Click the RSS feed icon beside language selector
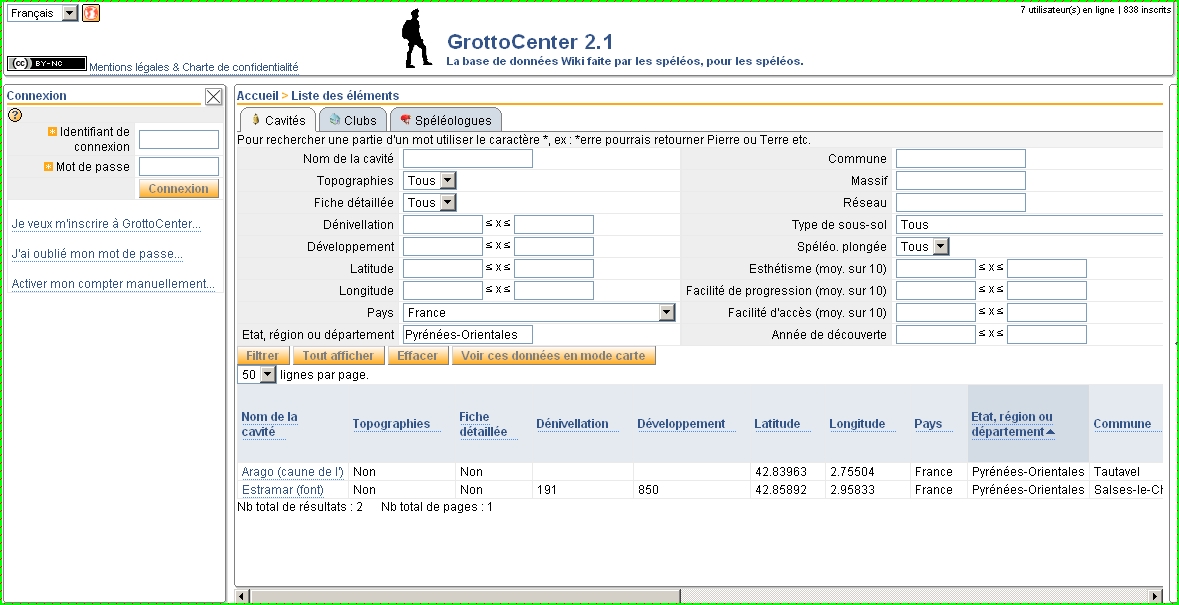Viewport: 1179px width, 605px height. click(x=91, y=13)
